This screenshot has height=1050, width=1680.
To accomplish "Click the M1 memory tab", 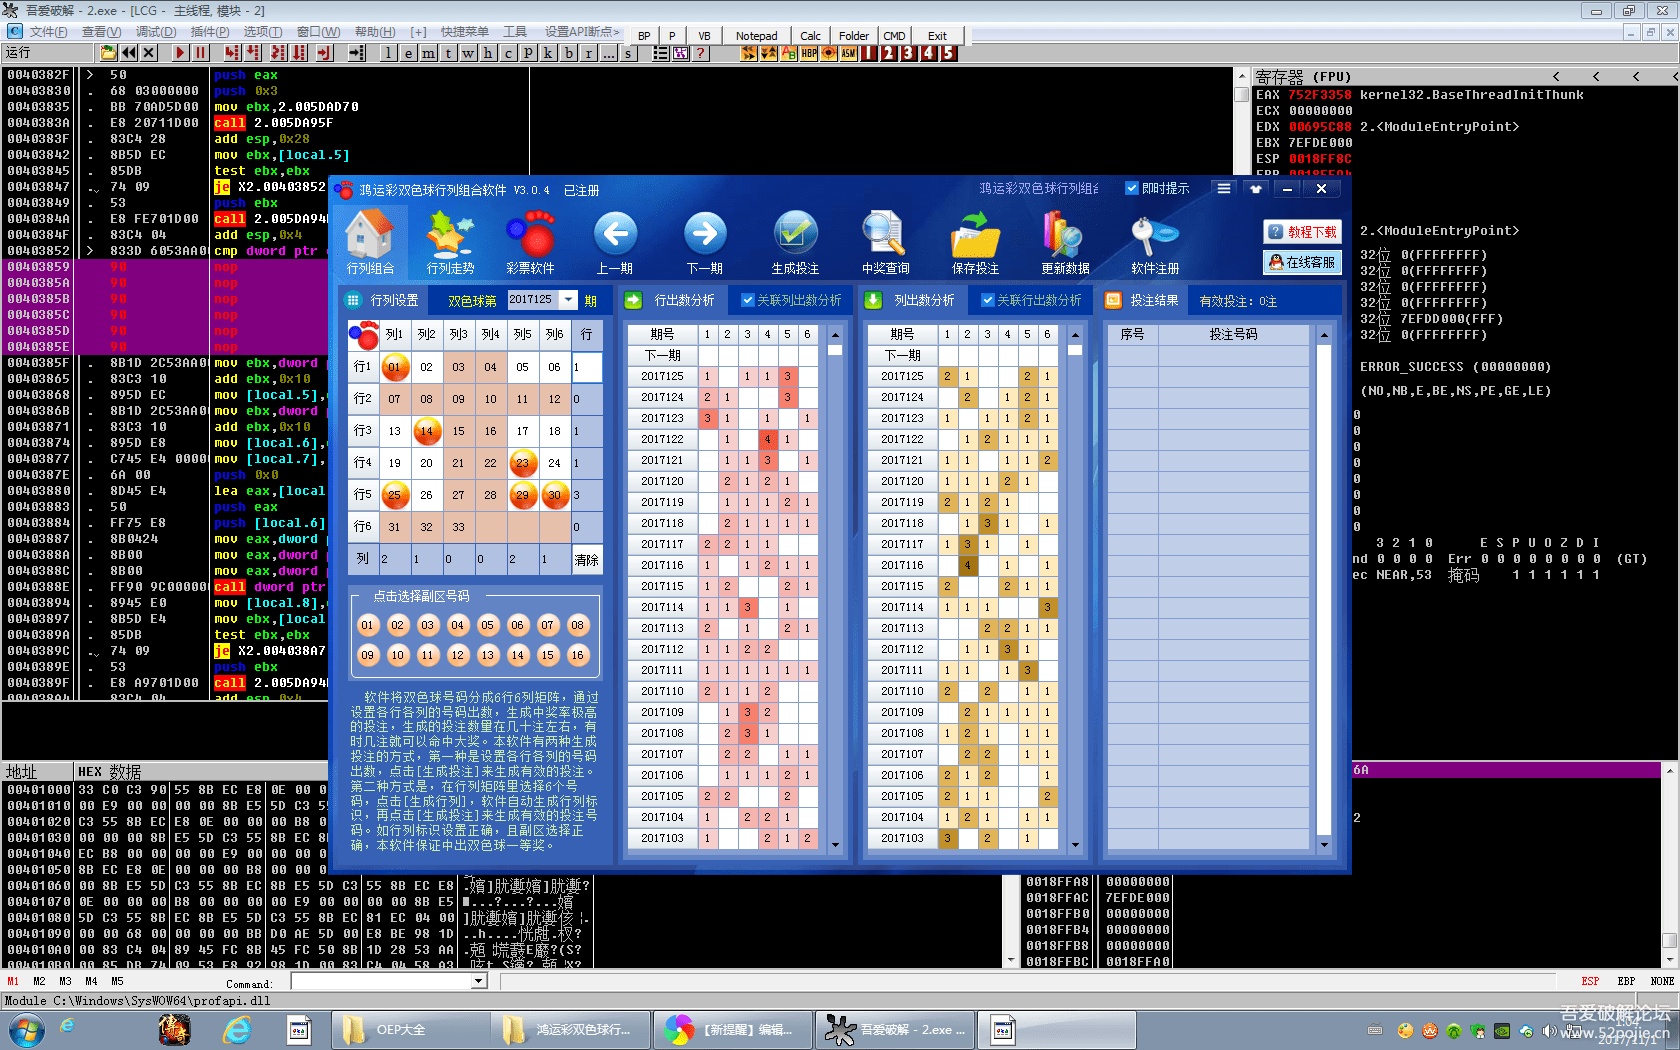I will [13, 981].
